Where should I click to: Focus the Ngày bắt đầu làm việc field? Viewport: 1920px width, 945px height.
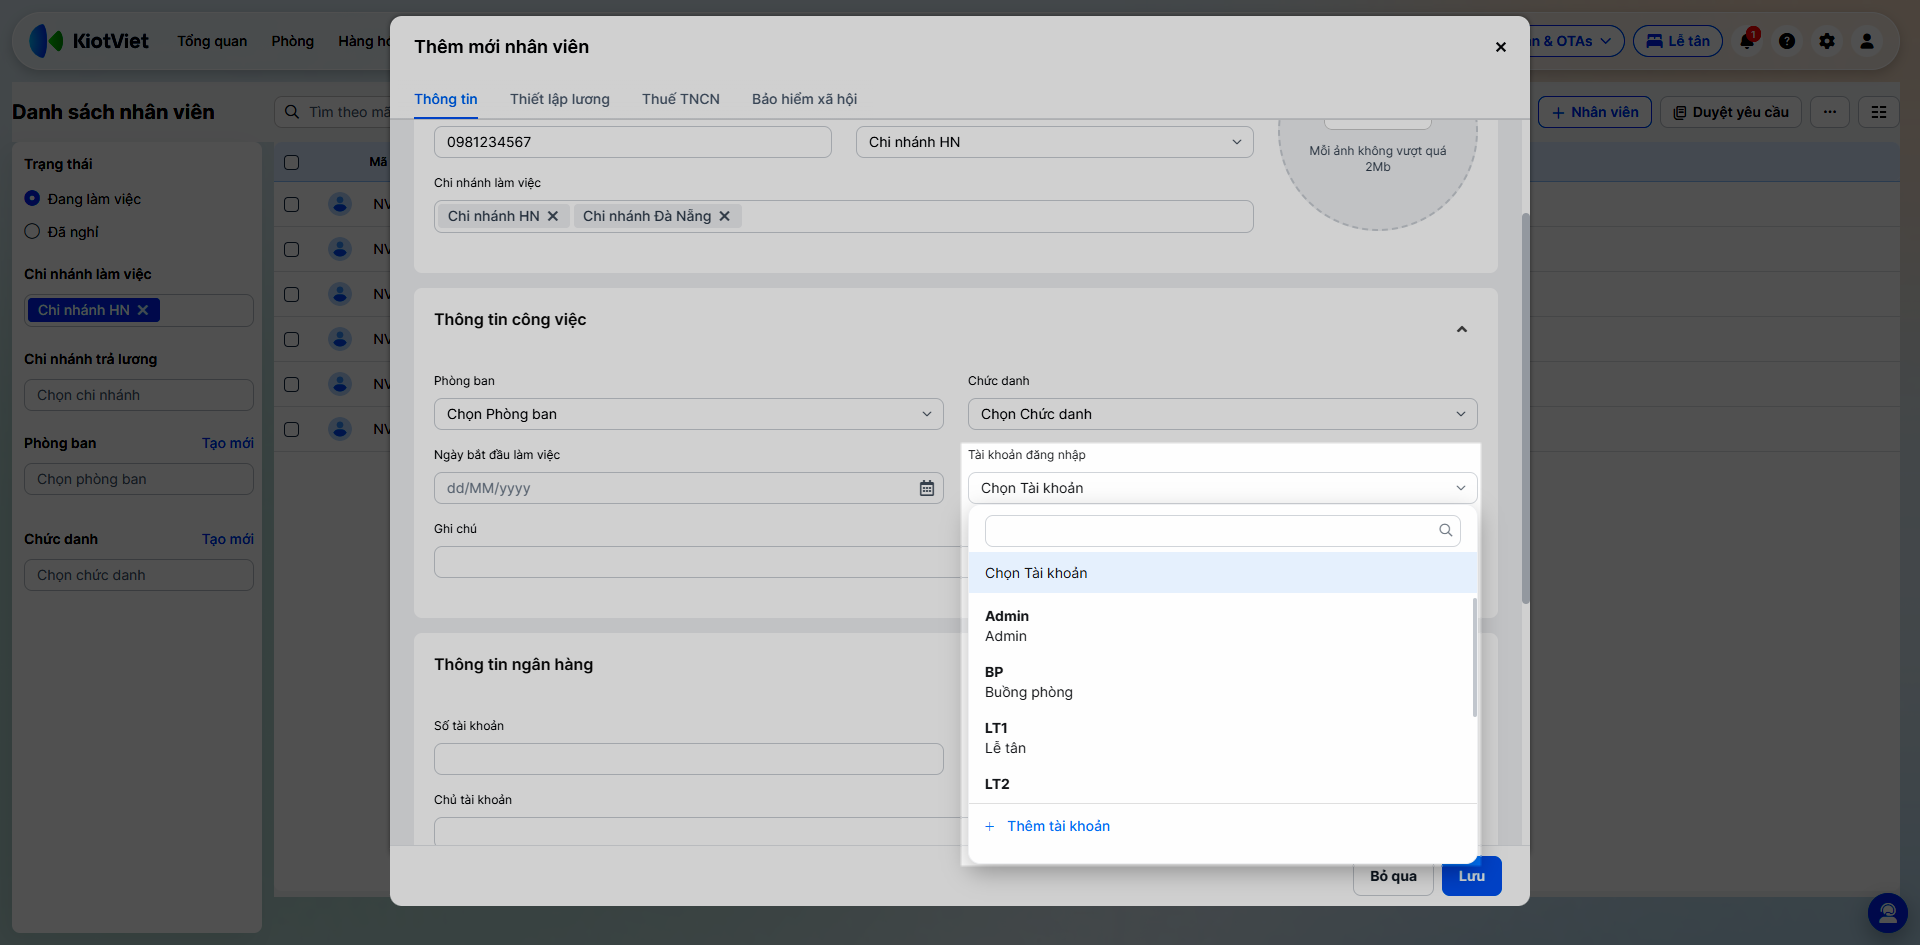pyautogui.click(x=688, y=488)
